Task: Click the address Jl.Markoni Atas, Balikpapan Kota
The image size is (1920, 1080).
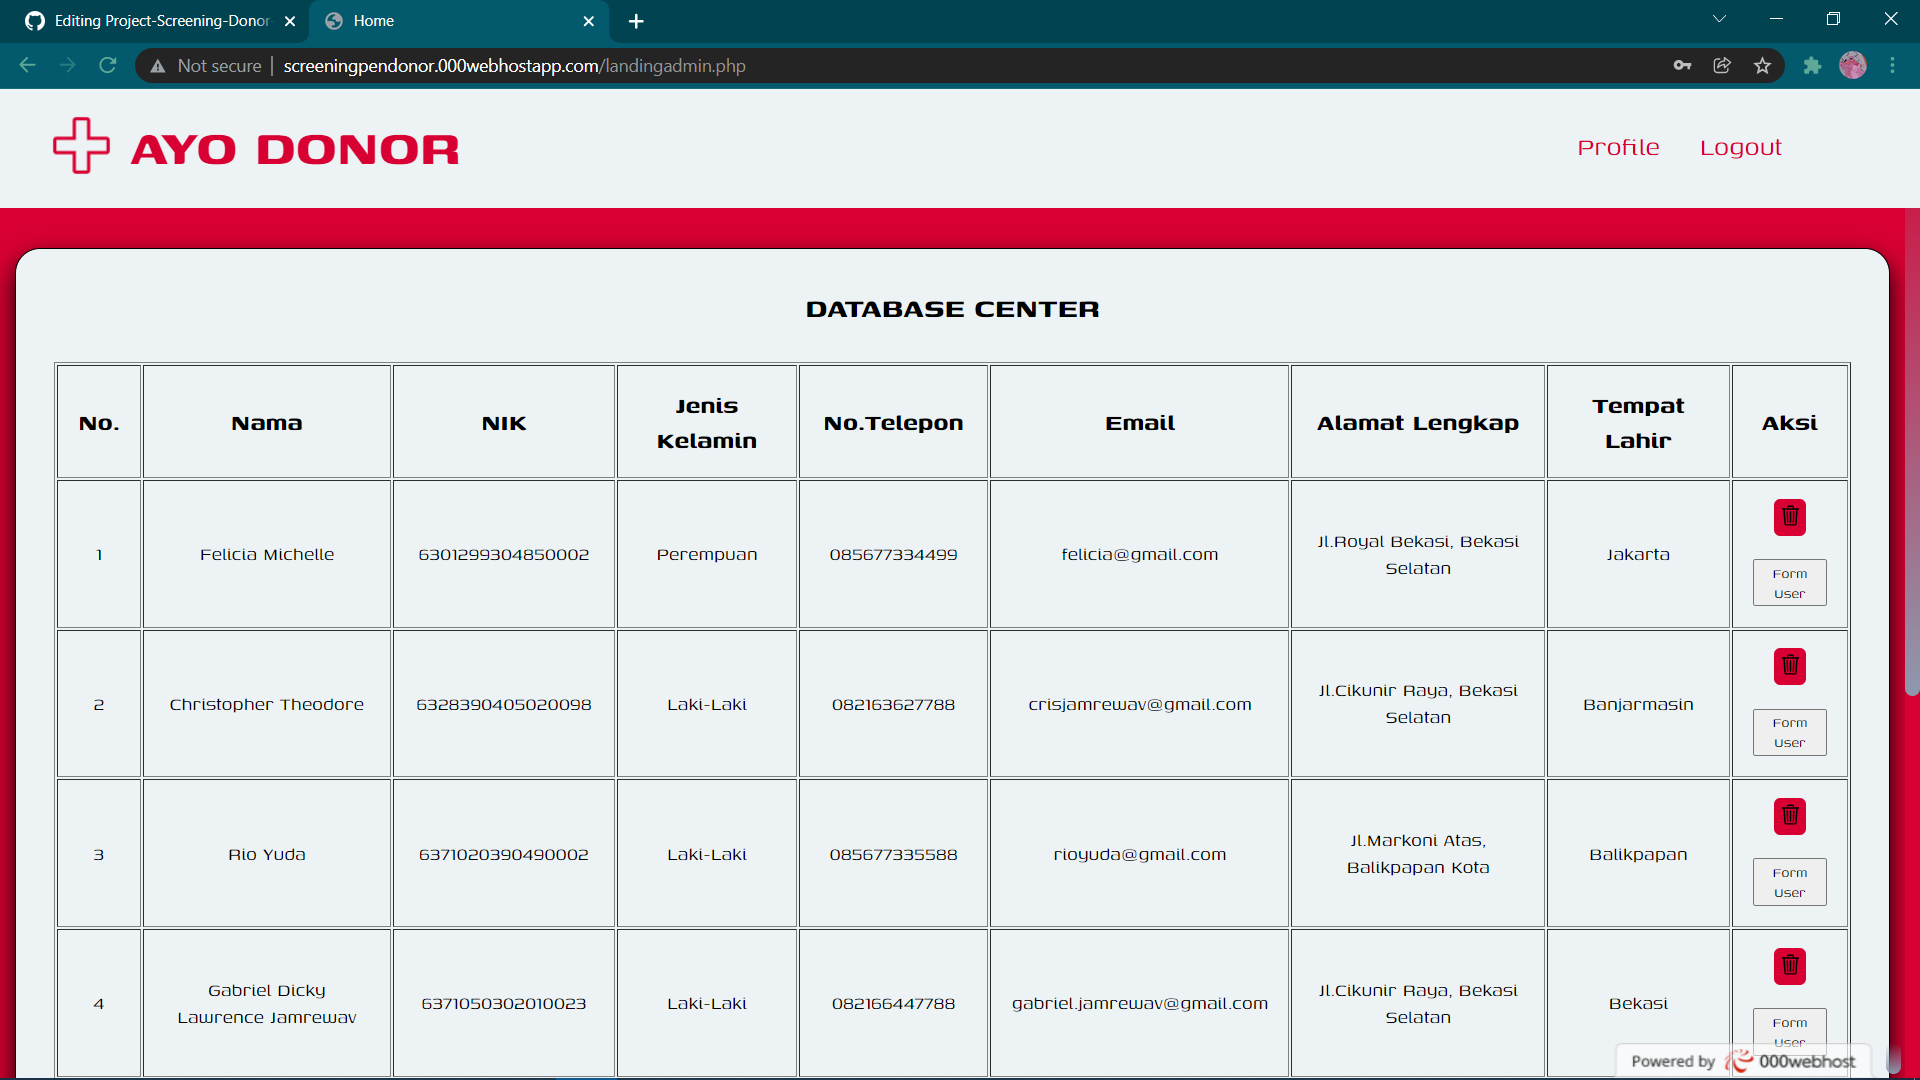Action: (x=1418, y=854)
